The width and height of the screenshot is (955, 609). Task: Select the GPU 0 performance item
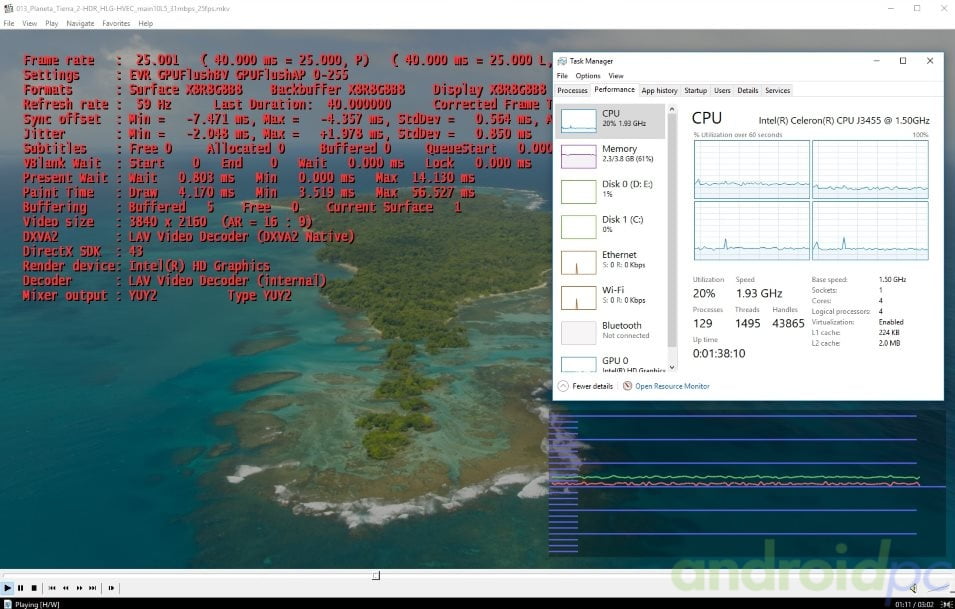(x=611, y=363)
